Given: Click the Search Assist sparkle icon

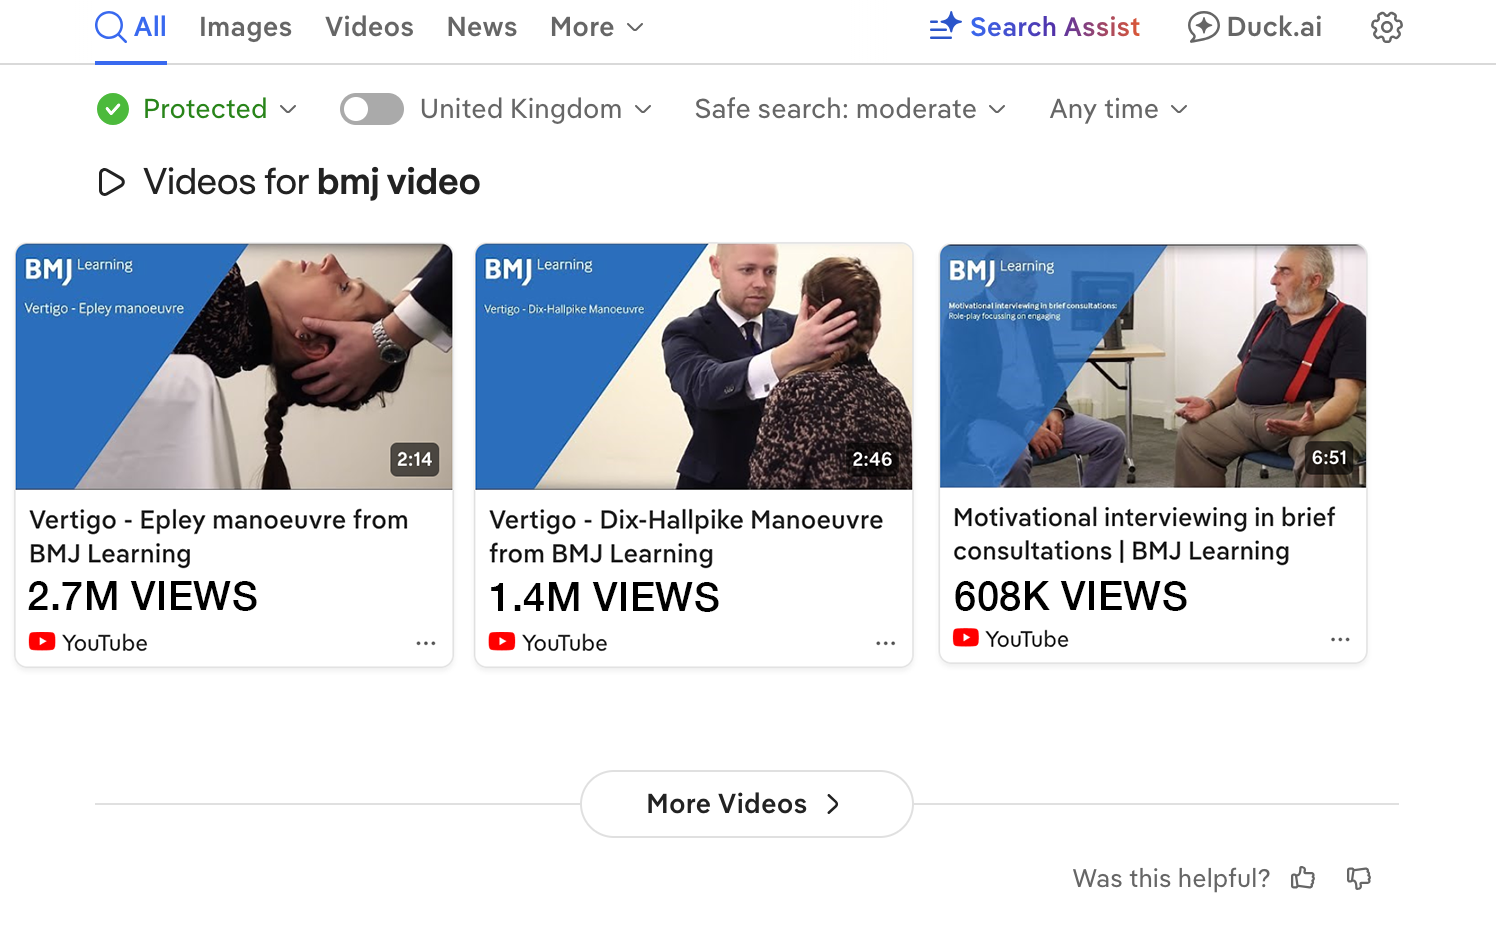Looking at the screenshot, I should [x=945, y=26].
